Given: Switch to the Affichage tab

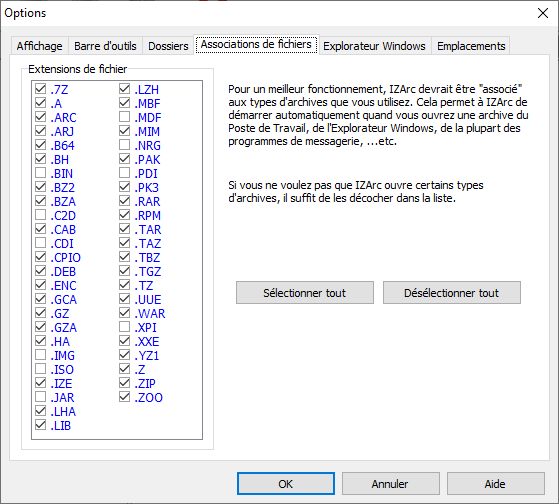Looking at the screenshot, I should [x=40, y=46].
